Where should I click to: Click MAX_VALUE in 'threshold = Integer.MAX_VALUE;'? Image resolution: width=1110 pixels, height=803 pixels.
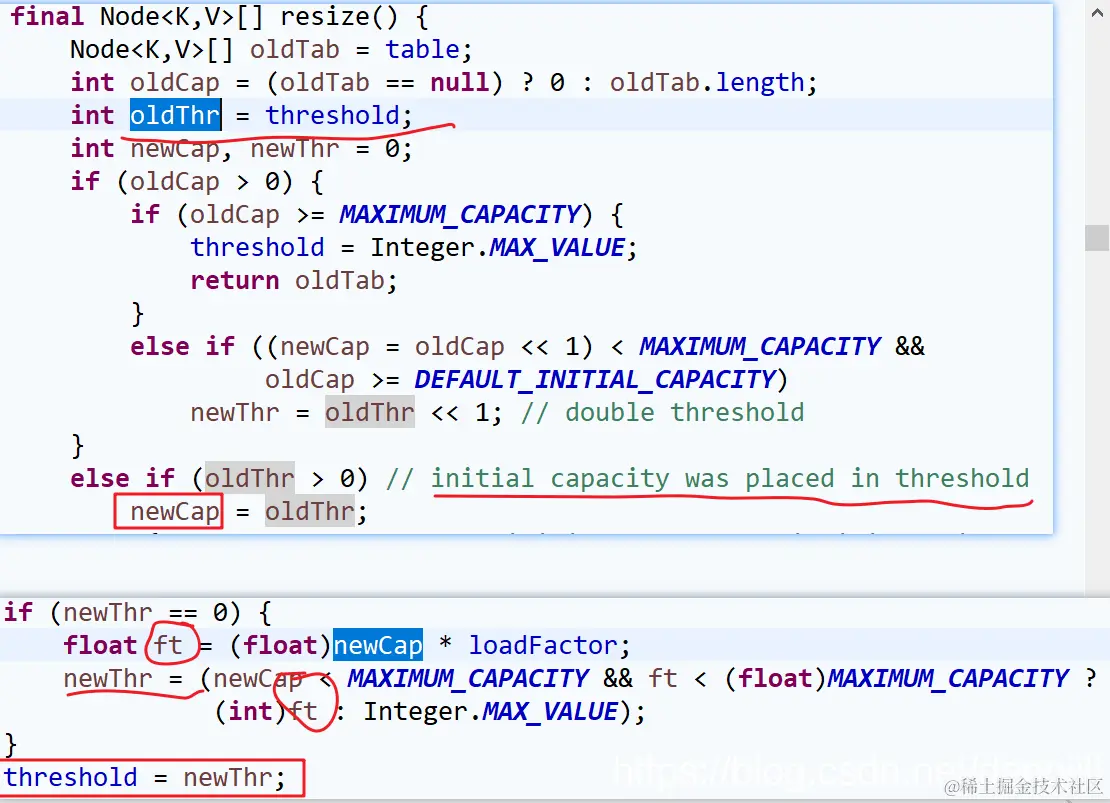point(556,247)
